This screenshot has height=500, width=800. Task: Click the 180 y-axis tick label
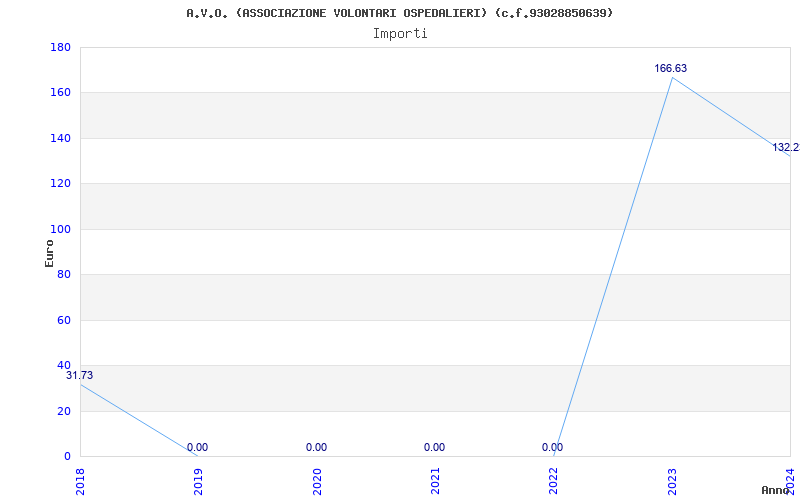[x=60, y=47]
